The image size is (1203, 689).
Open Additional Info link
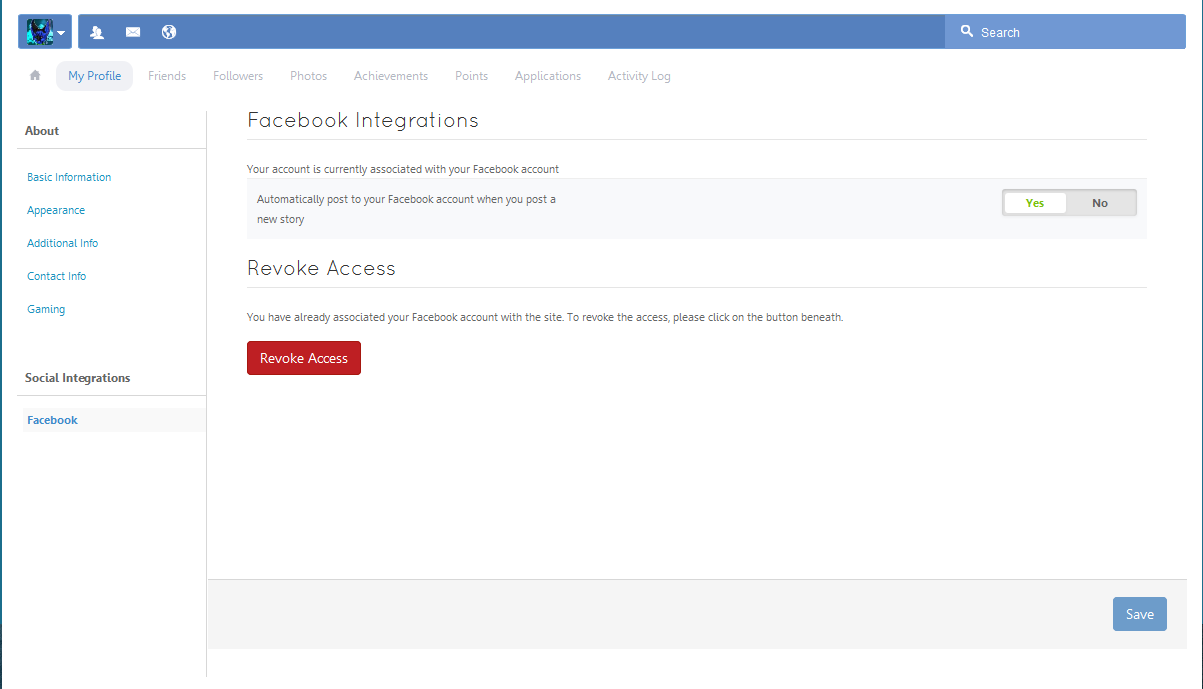(x=62, y=243)
